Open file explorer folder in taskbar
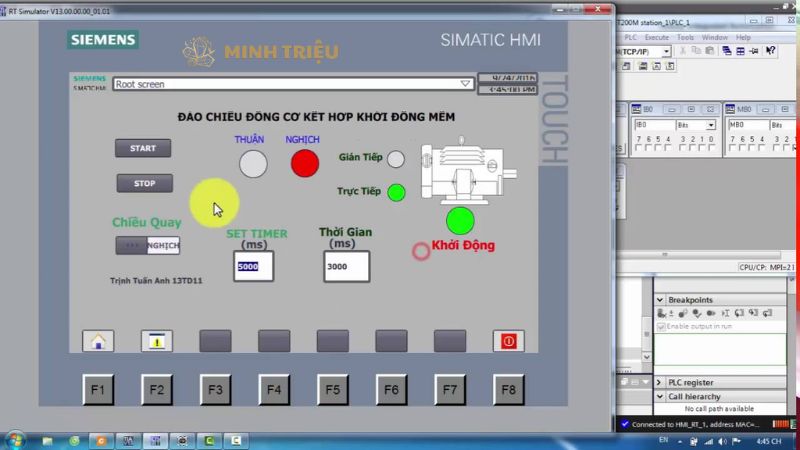The width and height of the screenshot is (800, 450). (46, 440)
